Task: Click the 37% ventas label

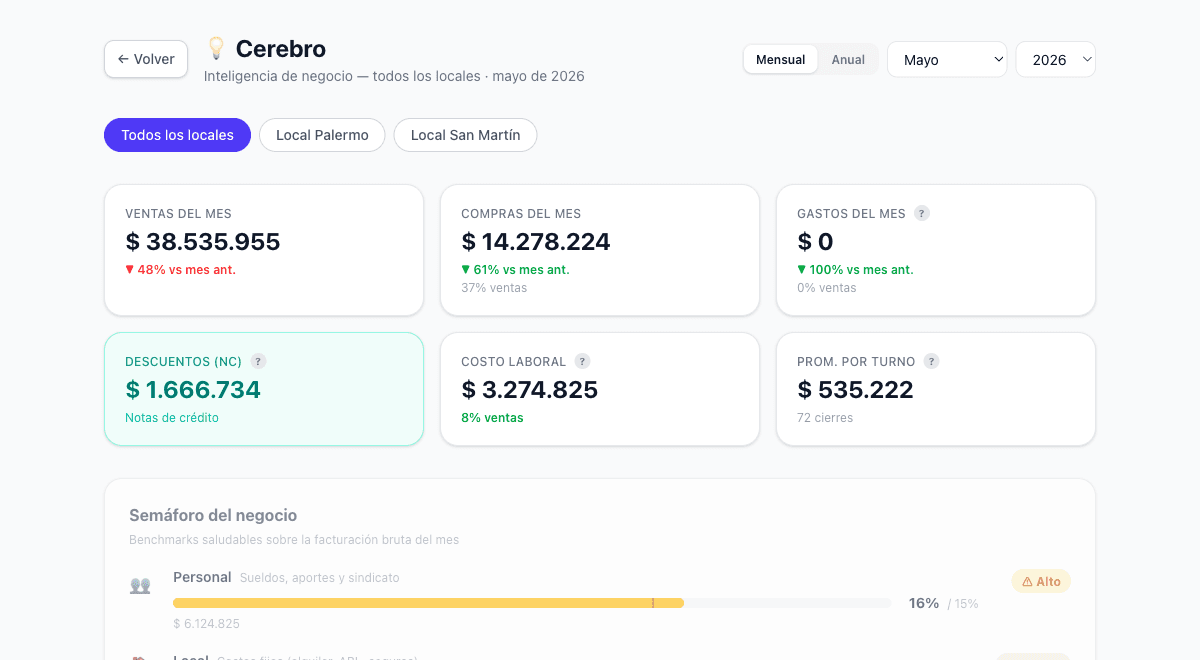Action: (x=494, y=288)
